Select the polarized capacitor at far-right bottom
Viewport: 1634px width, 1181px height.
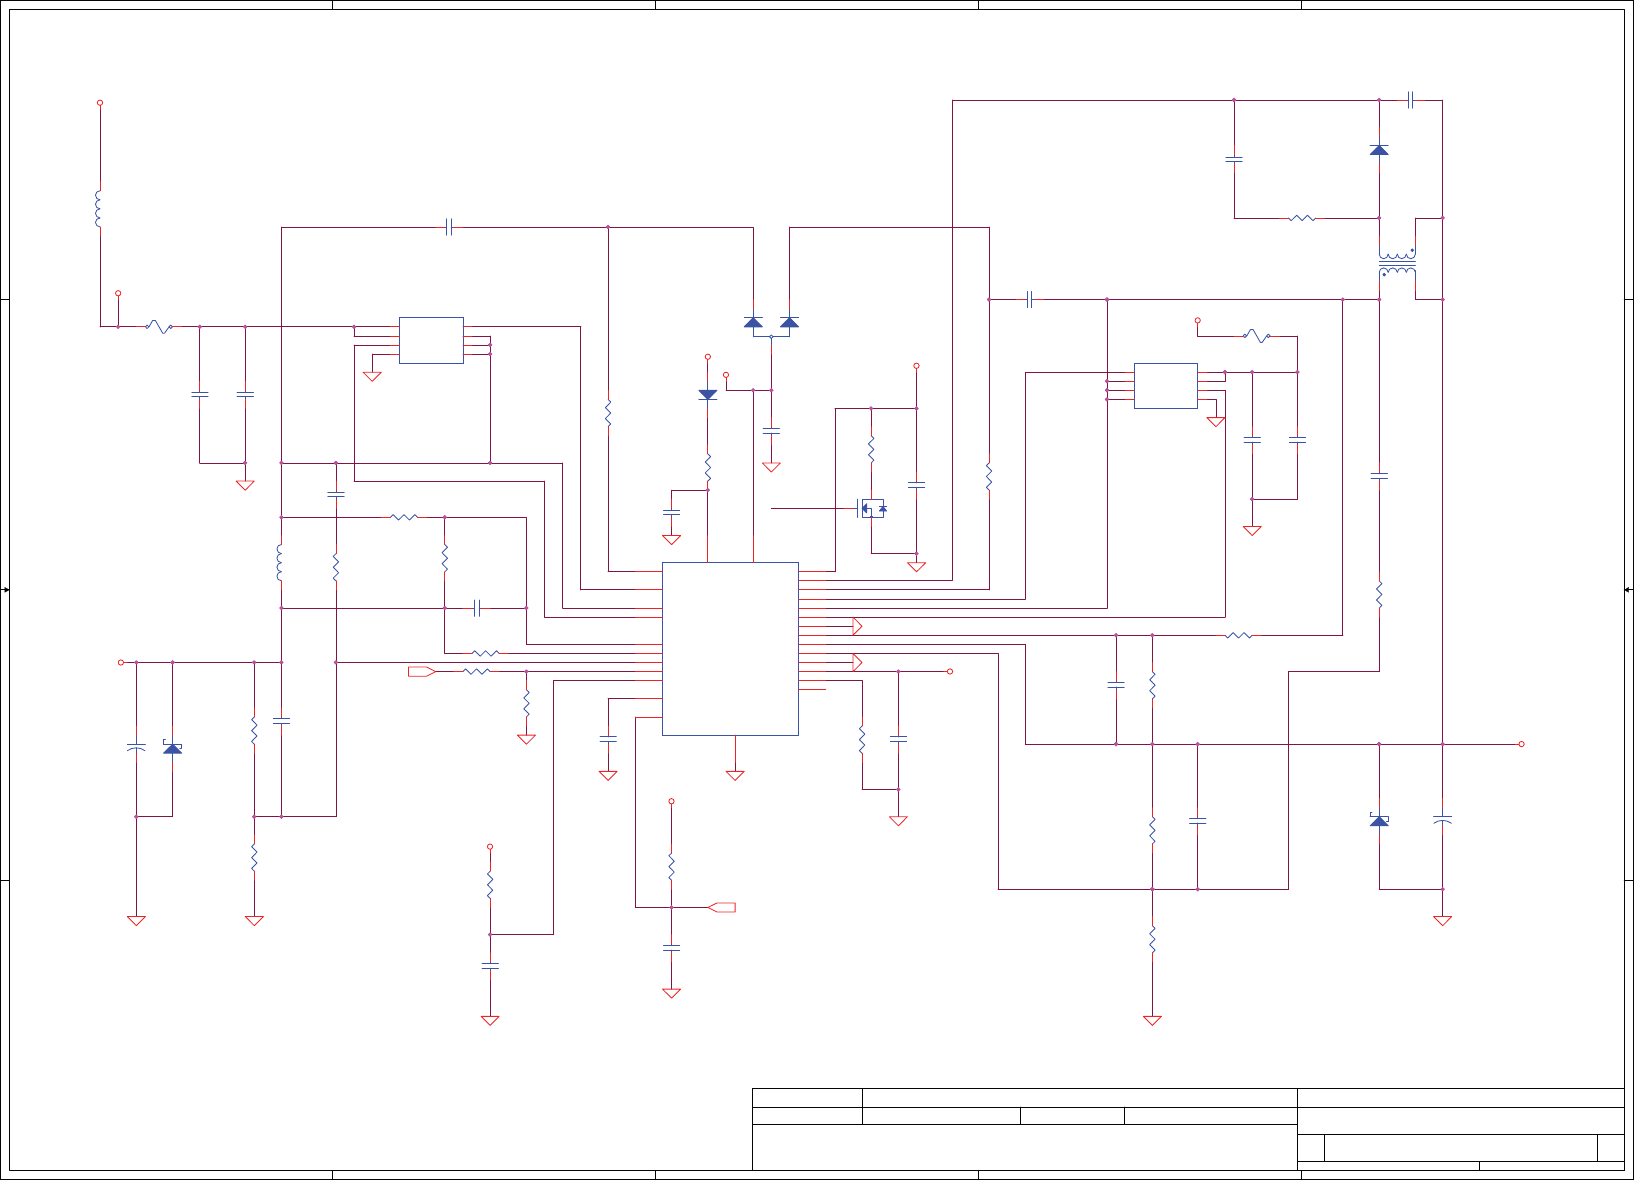pos(1442,819)
